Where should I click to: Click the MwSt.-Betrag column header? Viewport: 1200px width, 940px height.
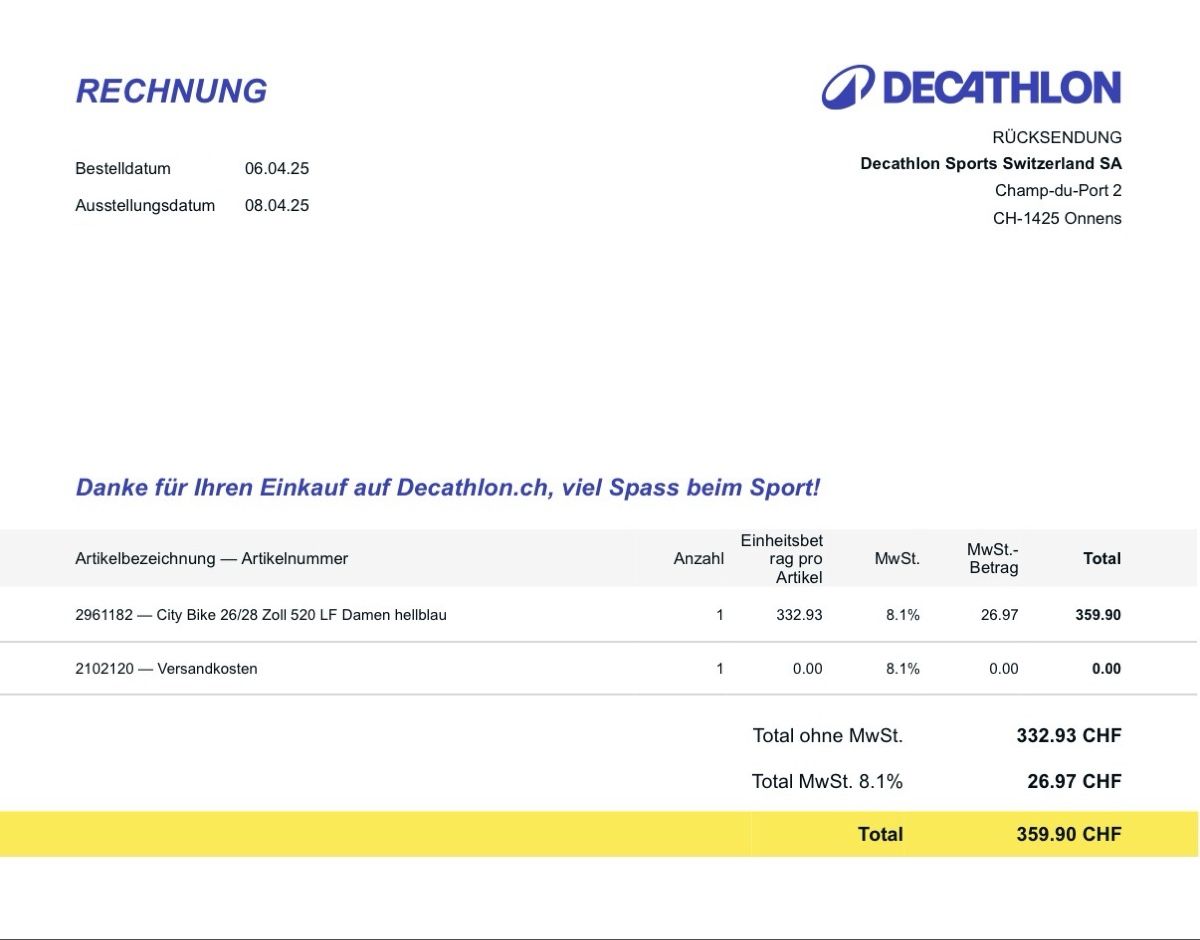pos(993,558)
